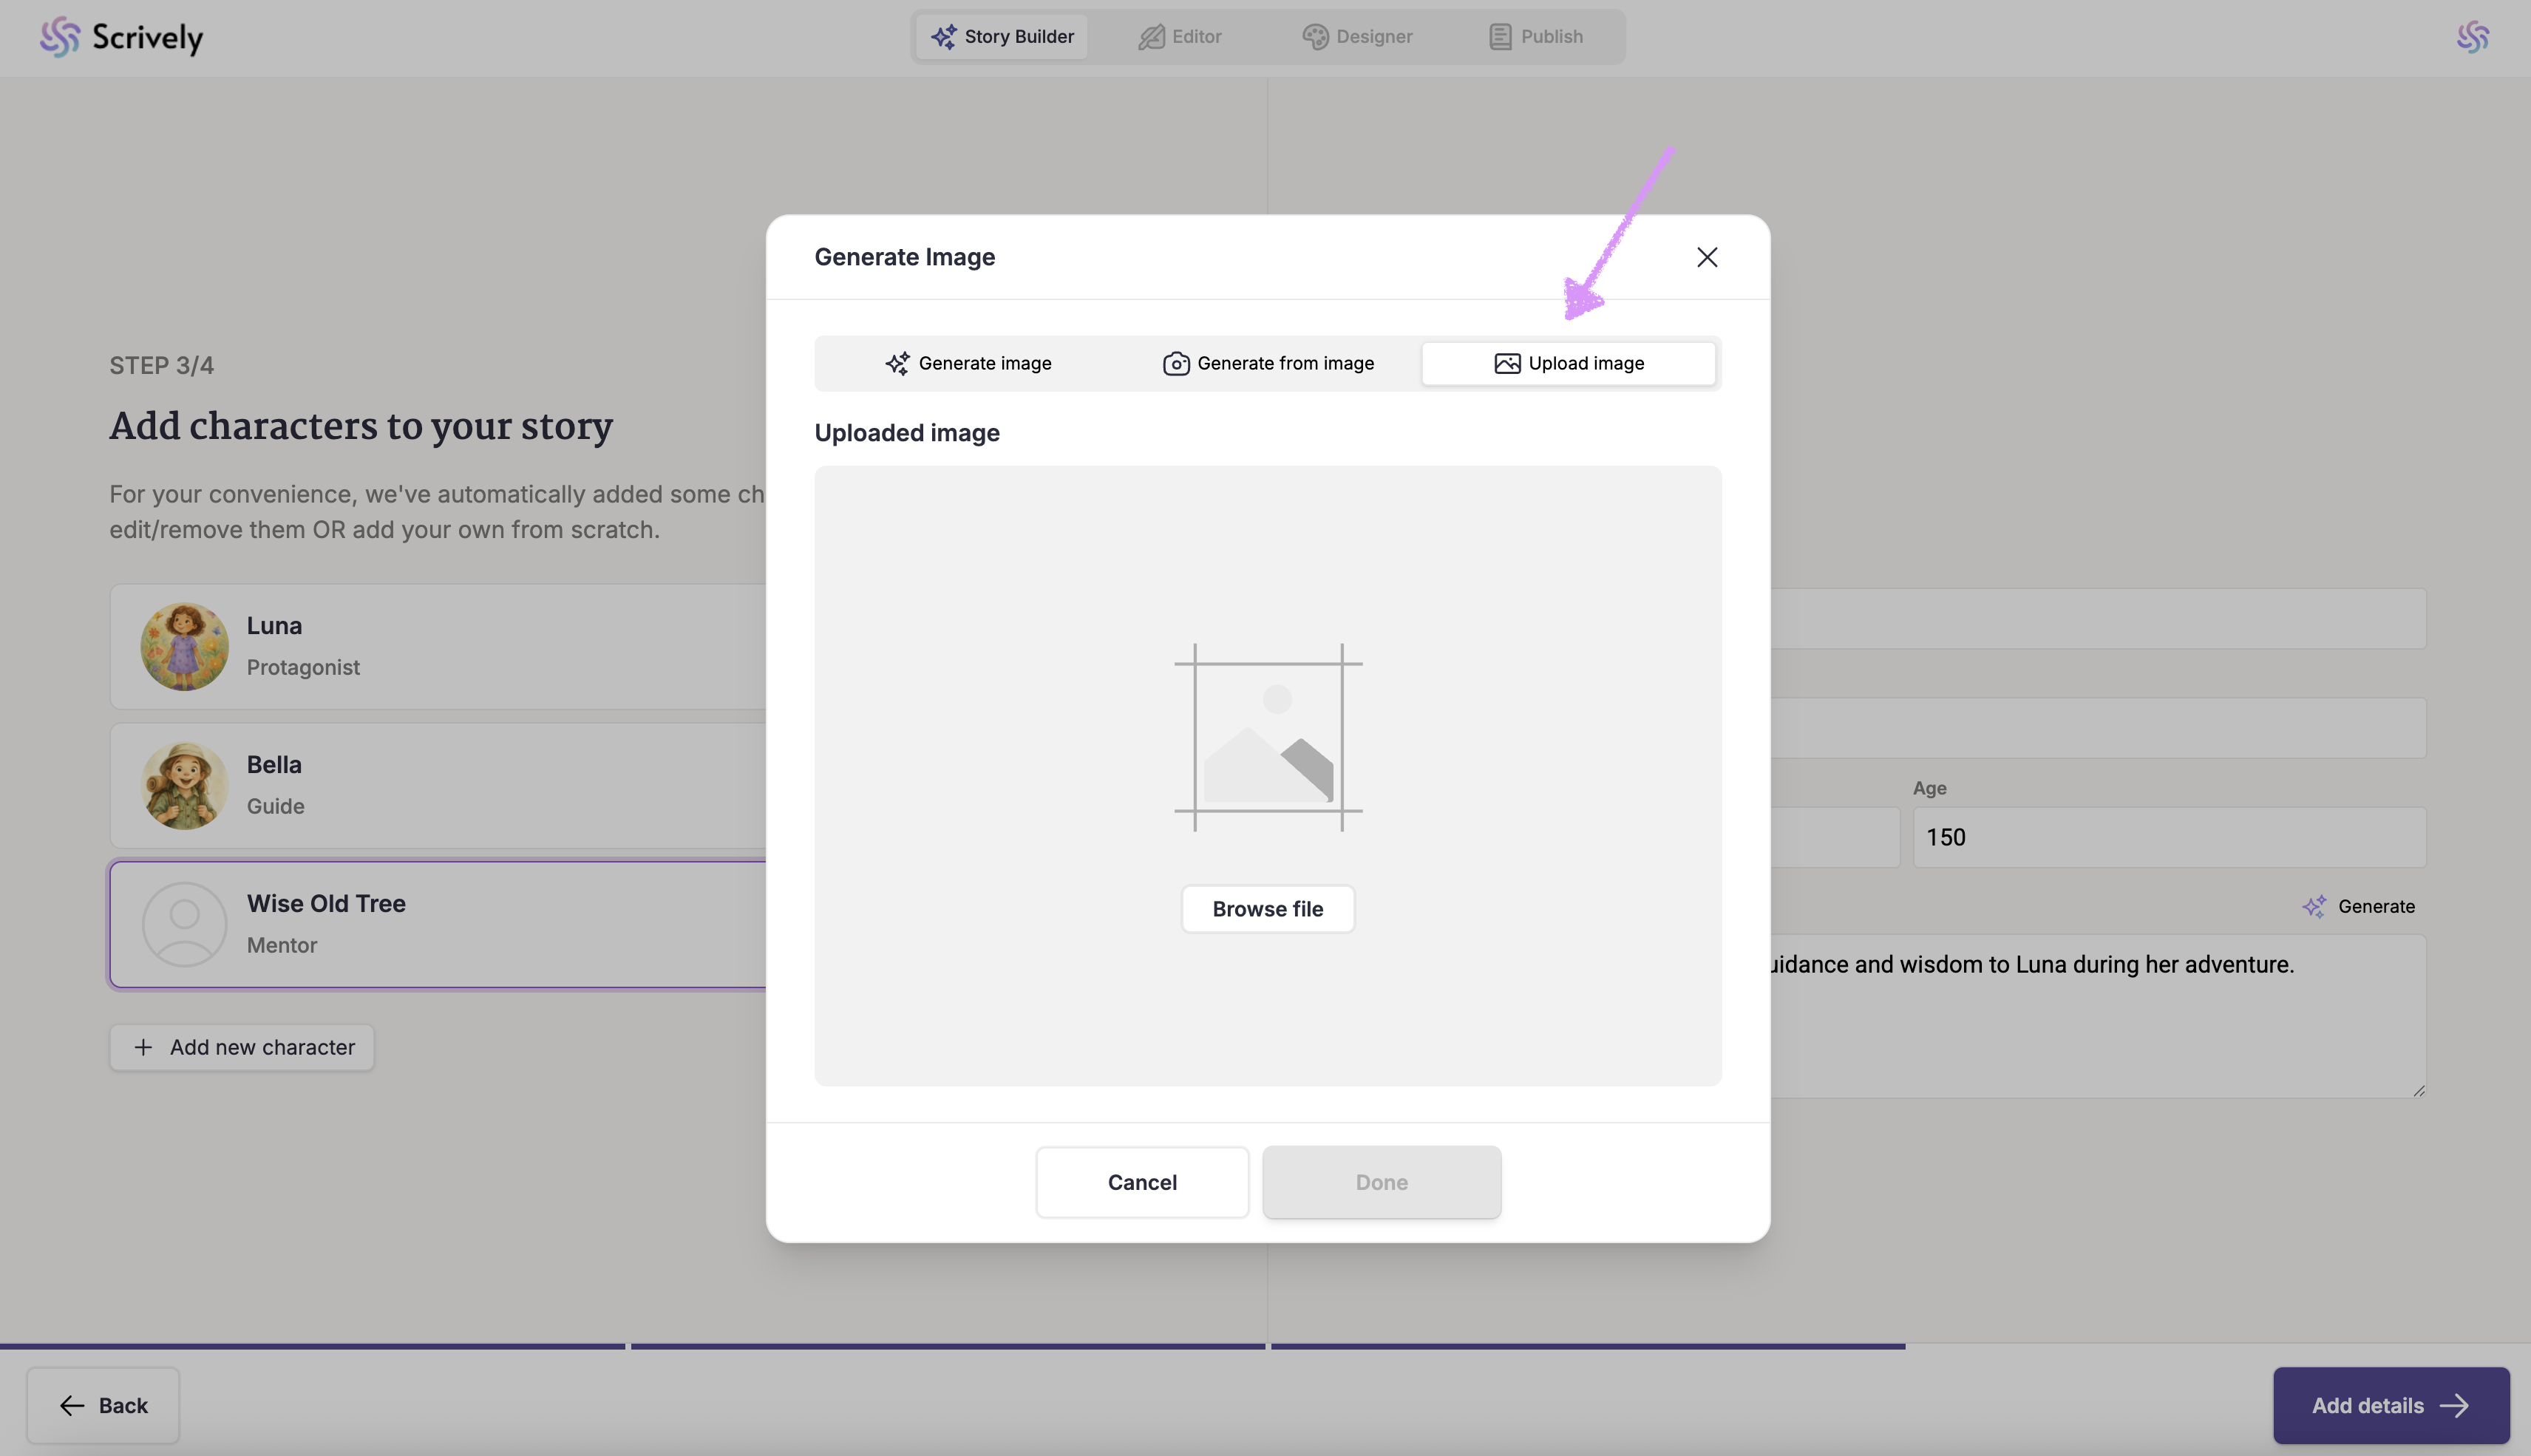Select the Story Builder tab

1002,37
